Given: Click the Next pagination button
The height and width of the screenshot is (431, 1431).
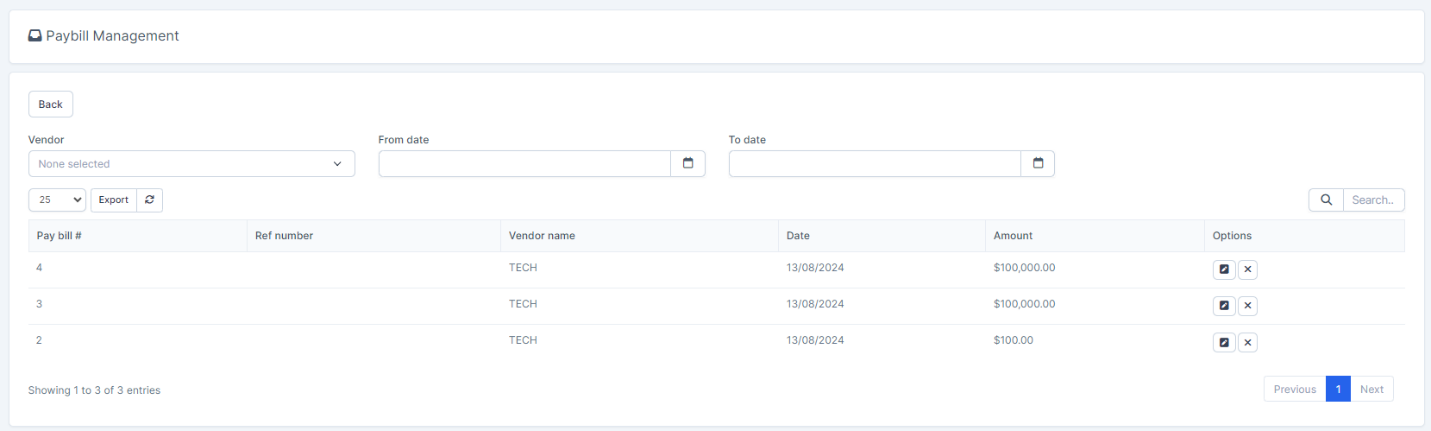Looking at the screenshot, I should [1372, 390].
